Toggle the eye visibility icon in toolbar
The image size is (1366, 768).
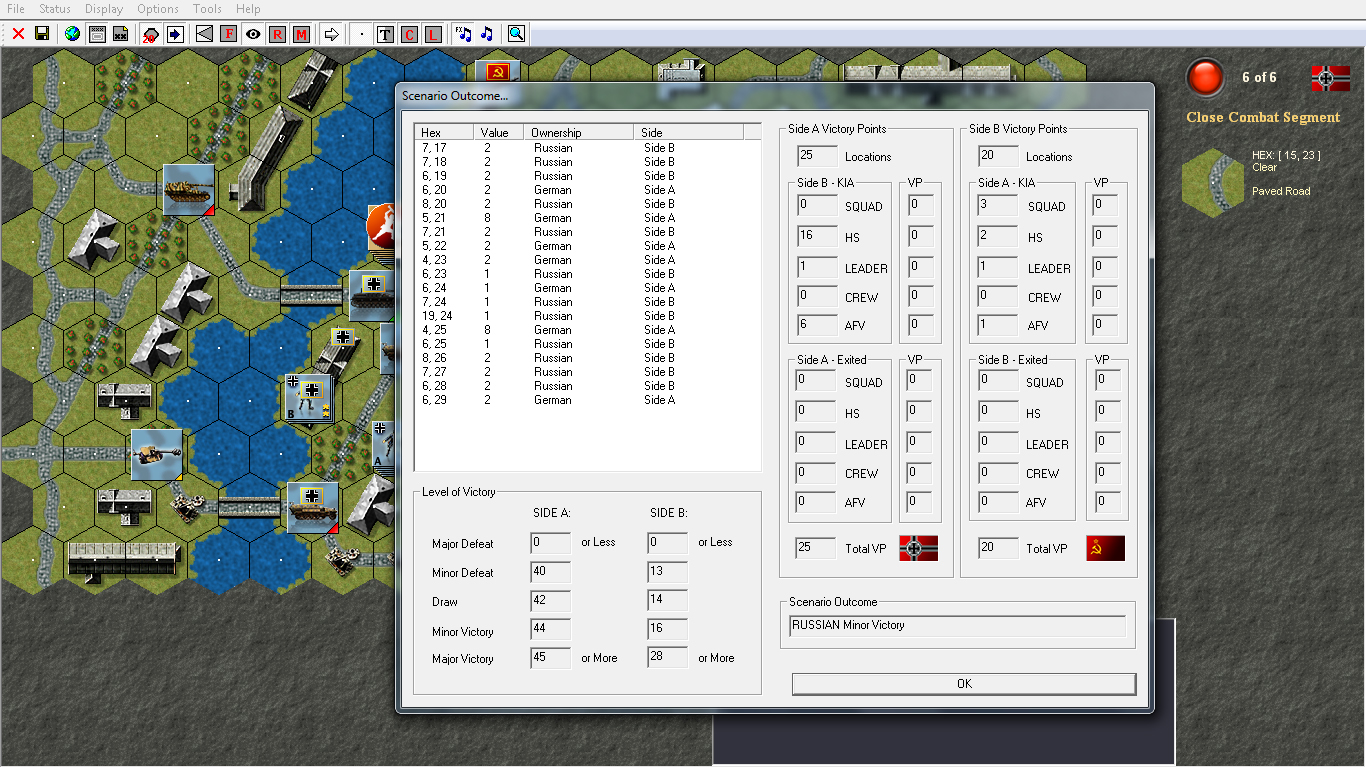point(253,34)
